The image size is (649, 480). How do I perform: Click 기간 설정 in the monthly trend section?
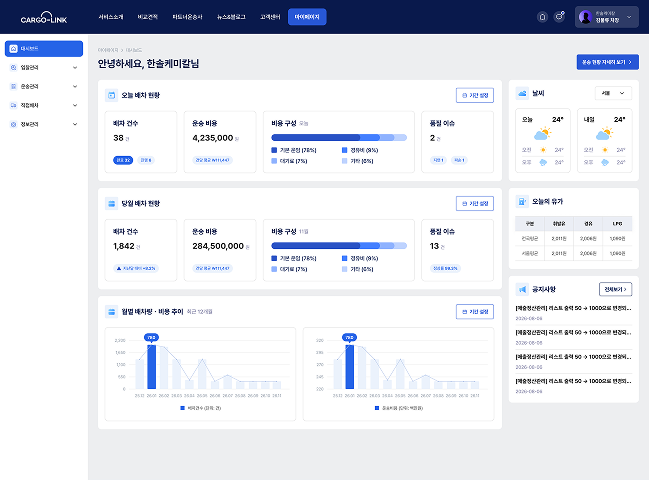(x=475, y=312)
